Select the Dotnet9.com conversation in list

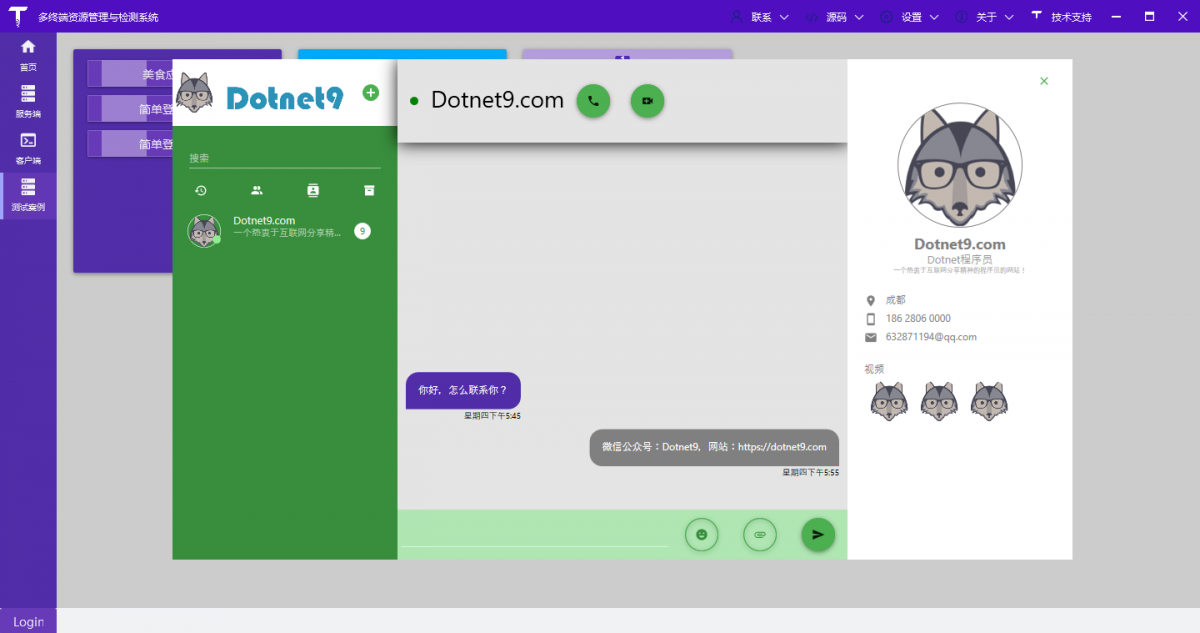tap(280, 231)
